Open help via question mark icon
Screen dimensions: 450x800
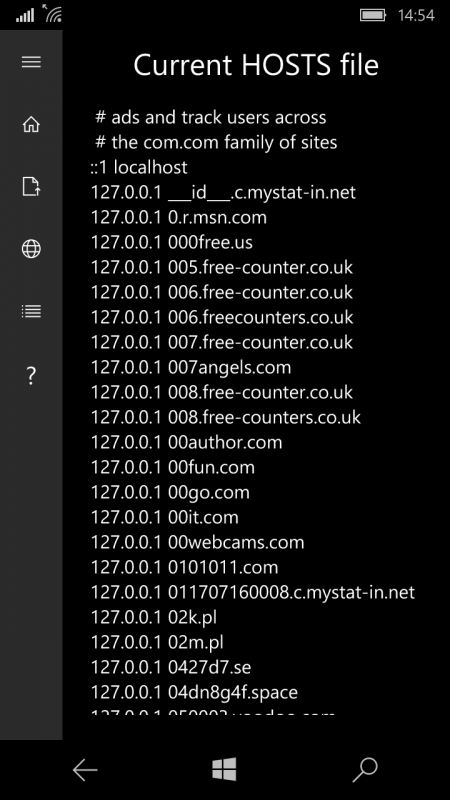point(31,376)
